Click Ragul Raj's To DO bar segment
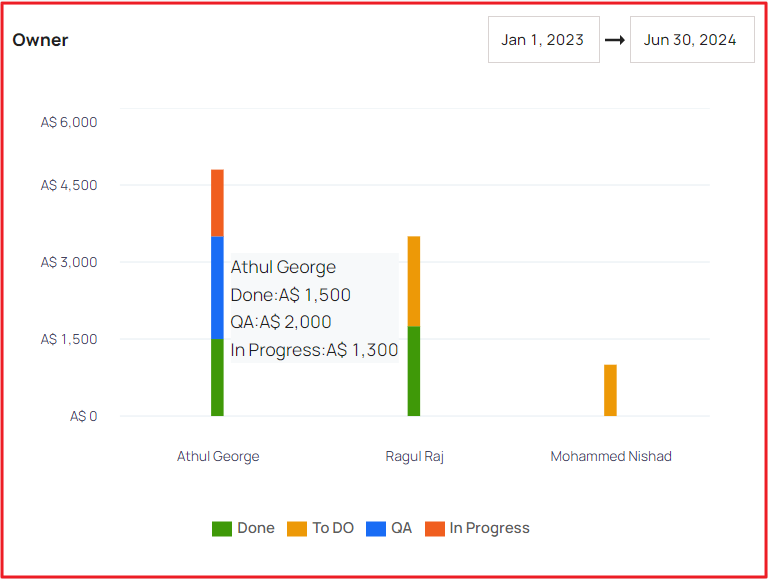Image resolution: width=768 pixels, height=579 pixels. [414, 281]
